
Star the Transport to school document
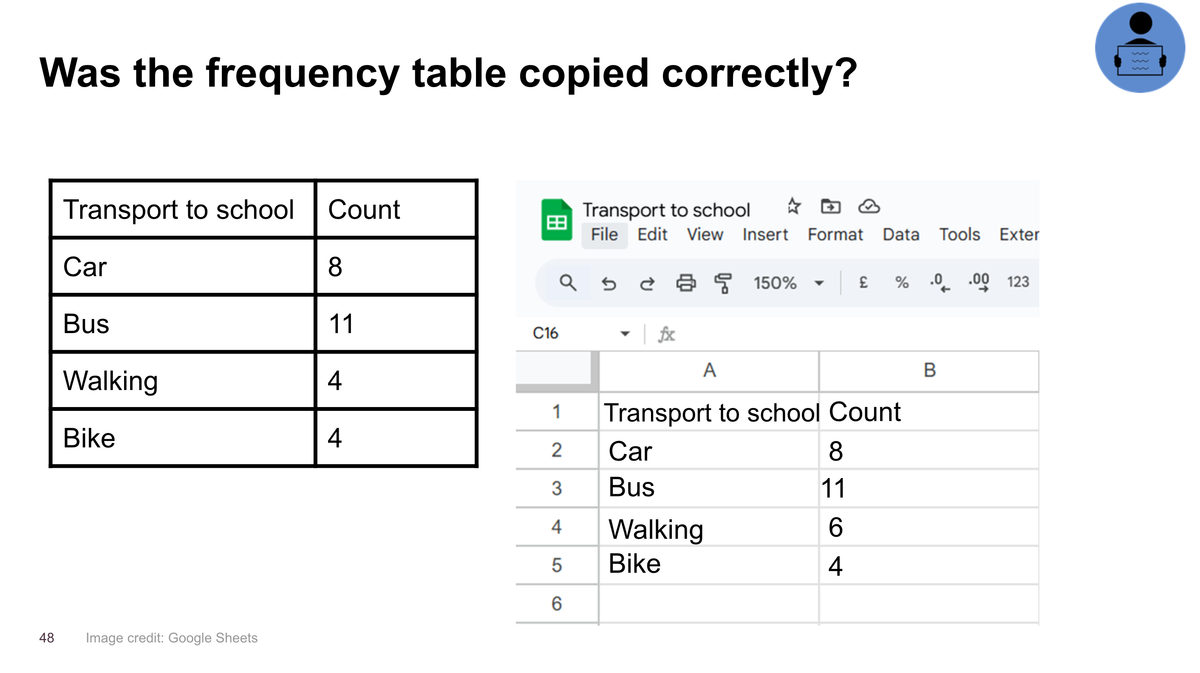(x=794, y=206)
